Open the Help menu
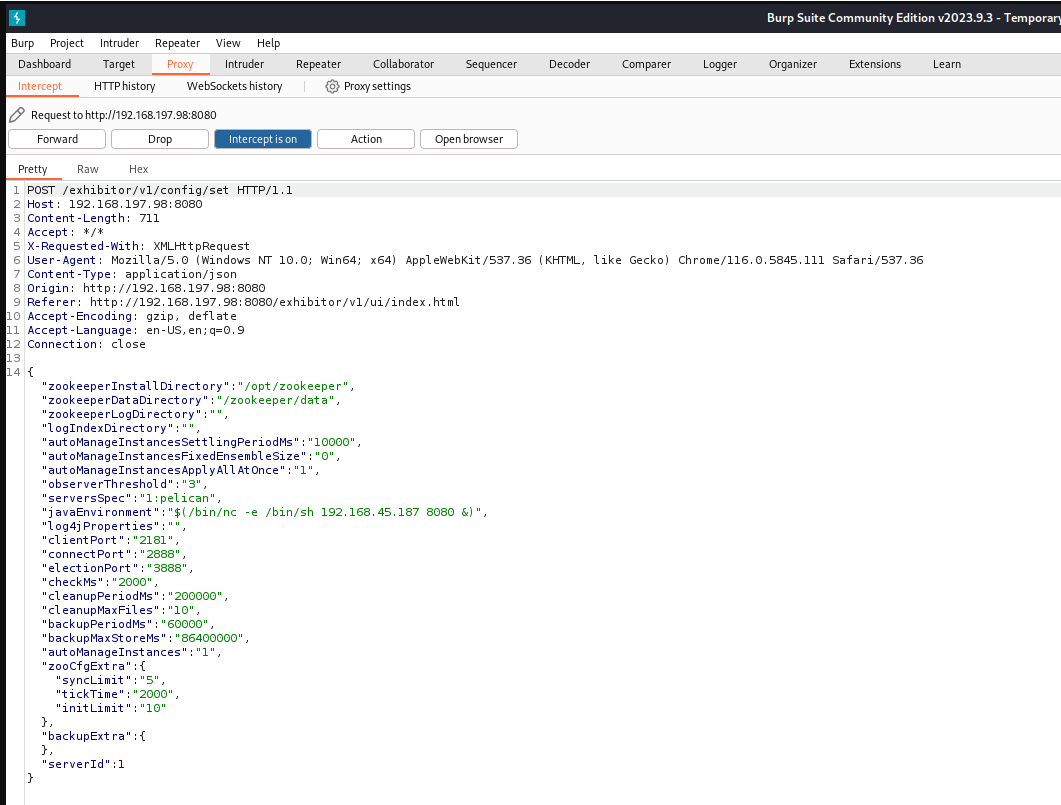The image size is (1061, 805). [268, 43]
